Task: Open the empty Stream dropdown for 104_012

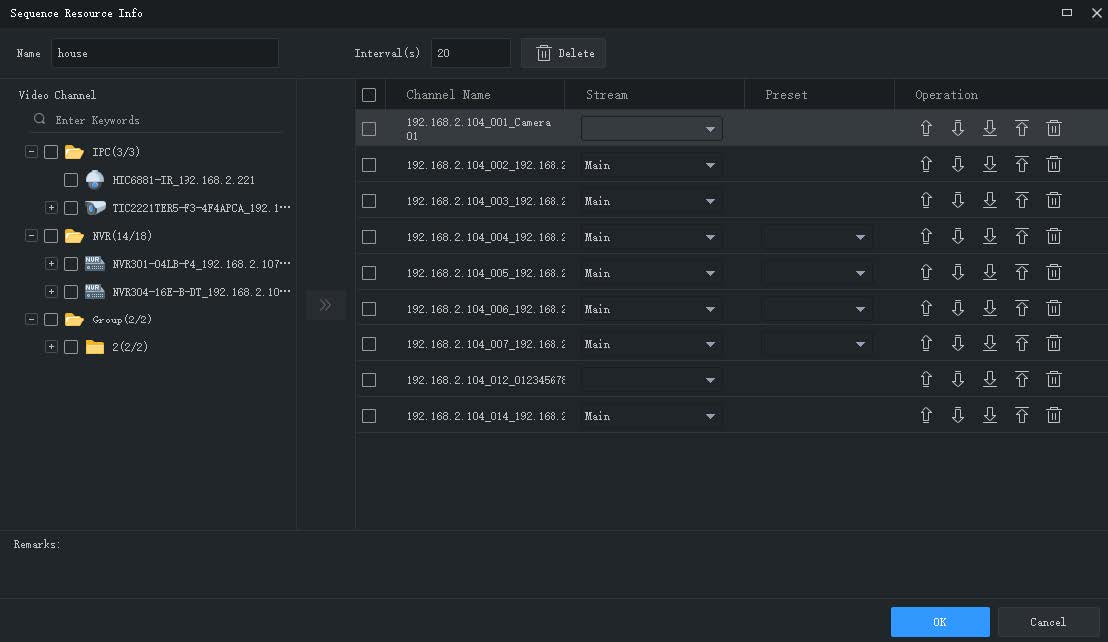Action: (652, 380)
